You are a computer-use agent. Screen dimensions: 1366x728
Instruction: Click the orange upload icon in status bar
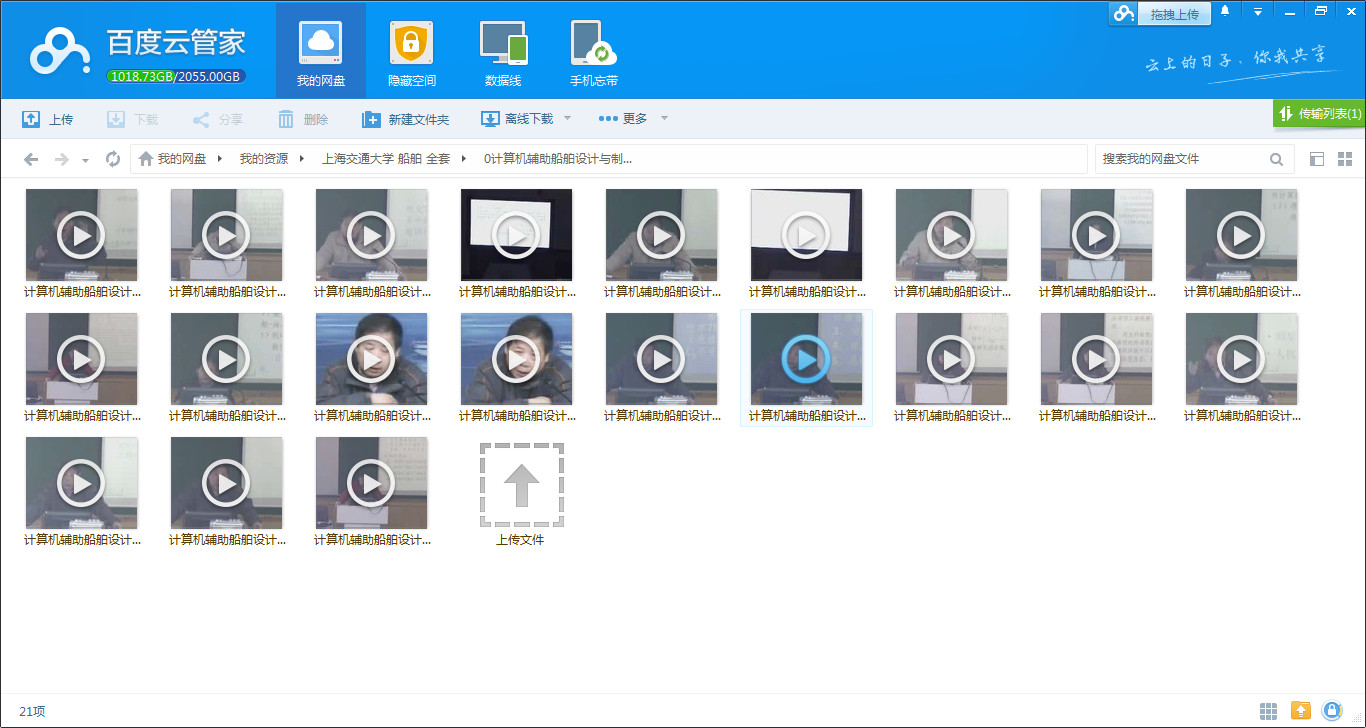1301,711
